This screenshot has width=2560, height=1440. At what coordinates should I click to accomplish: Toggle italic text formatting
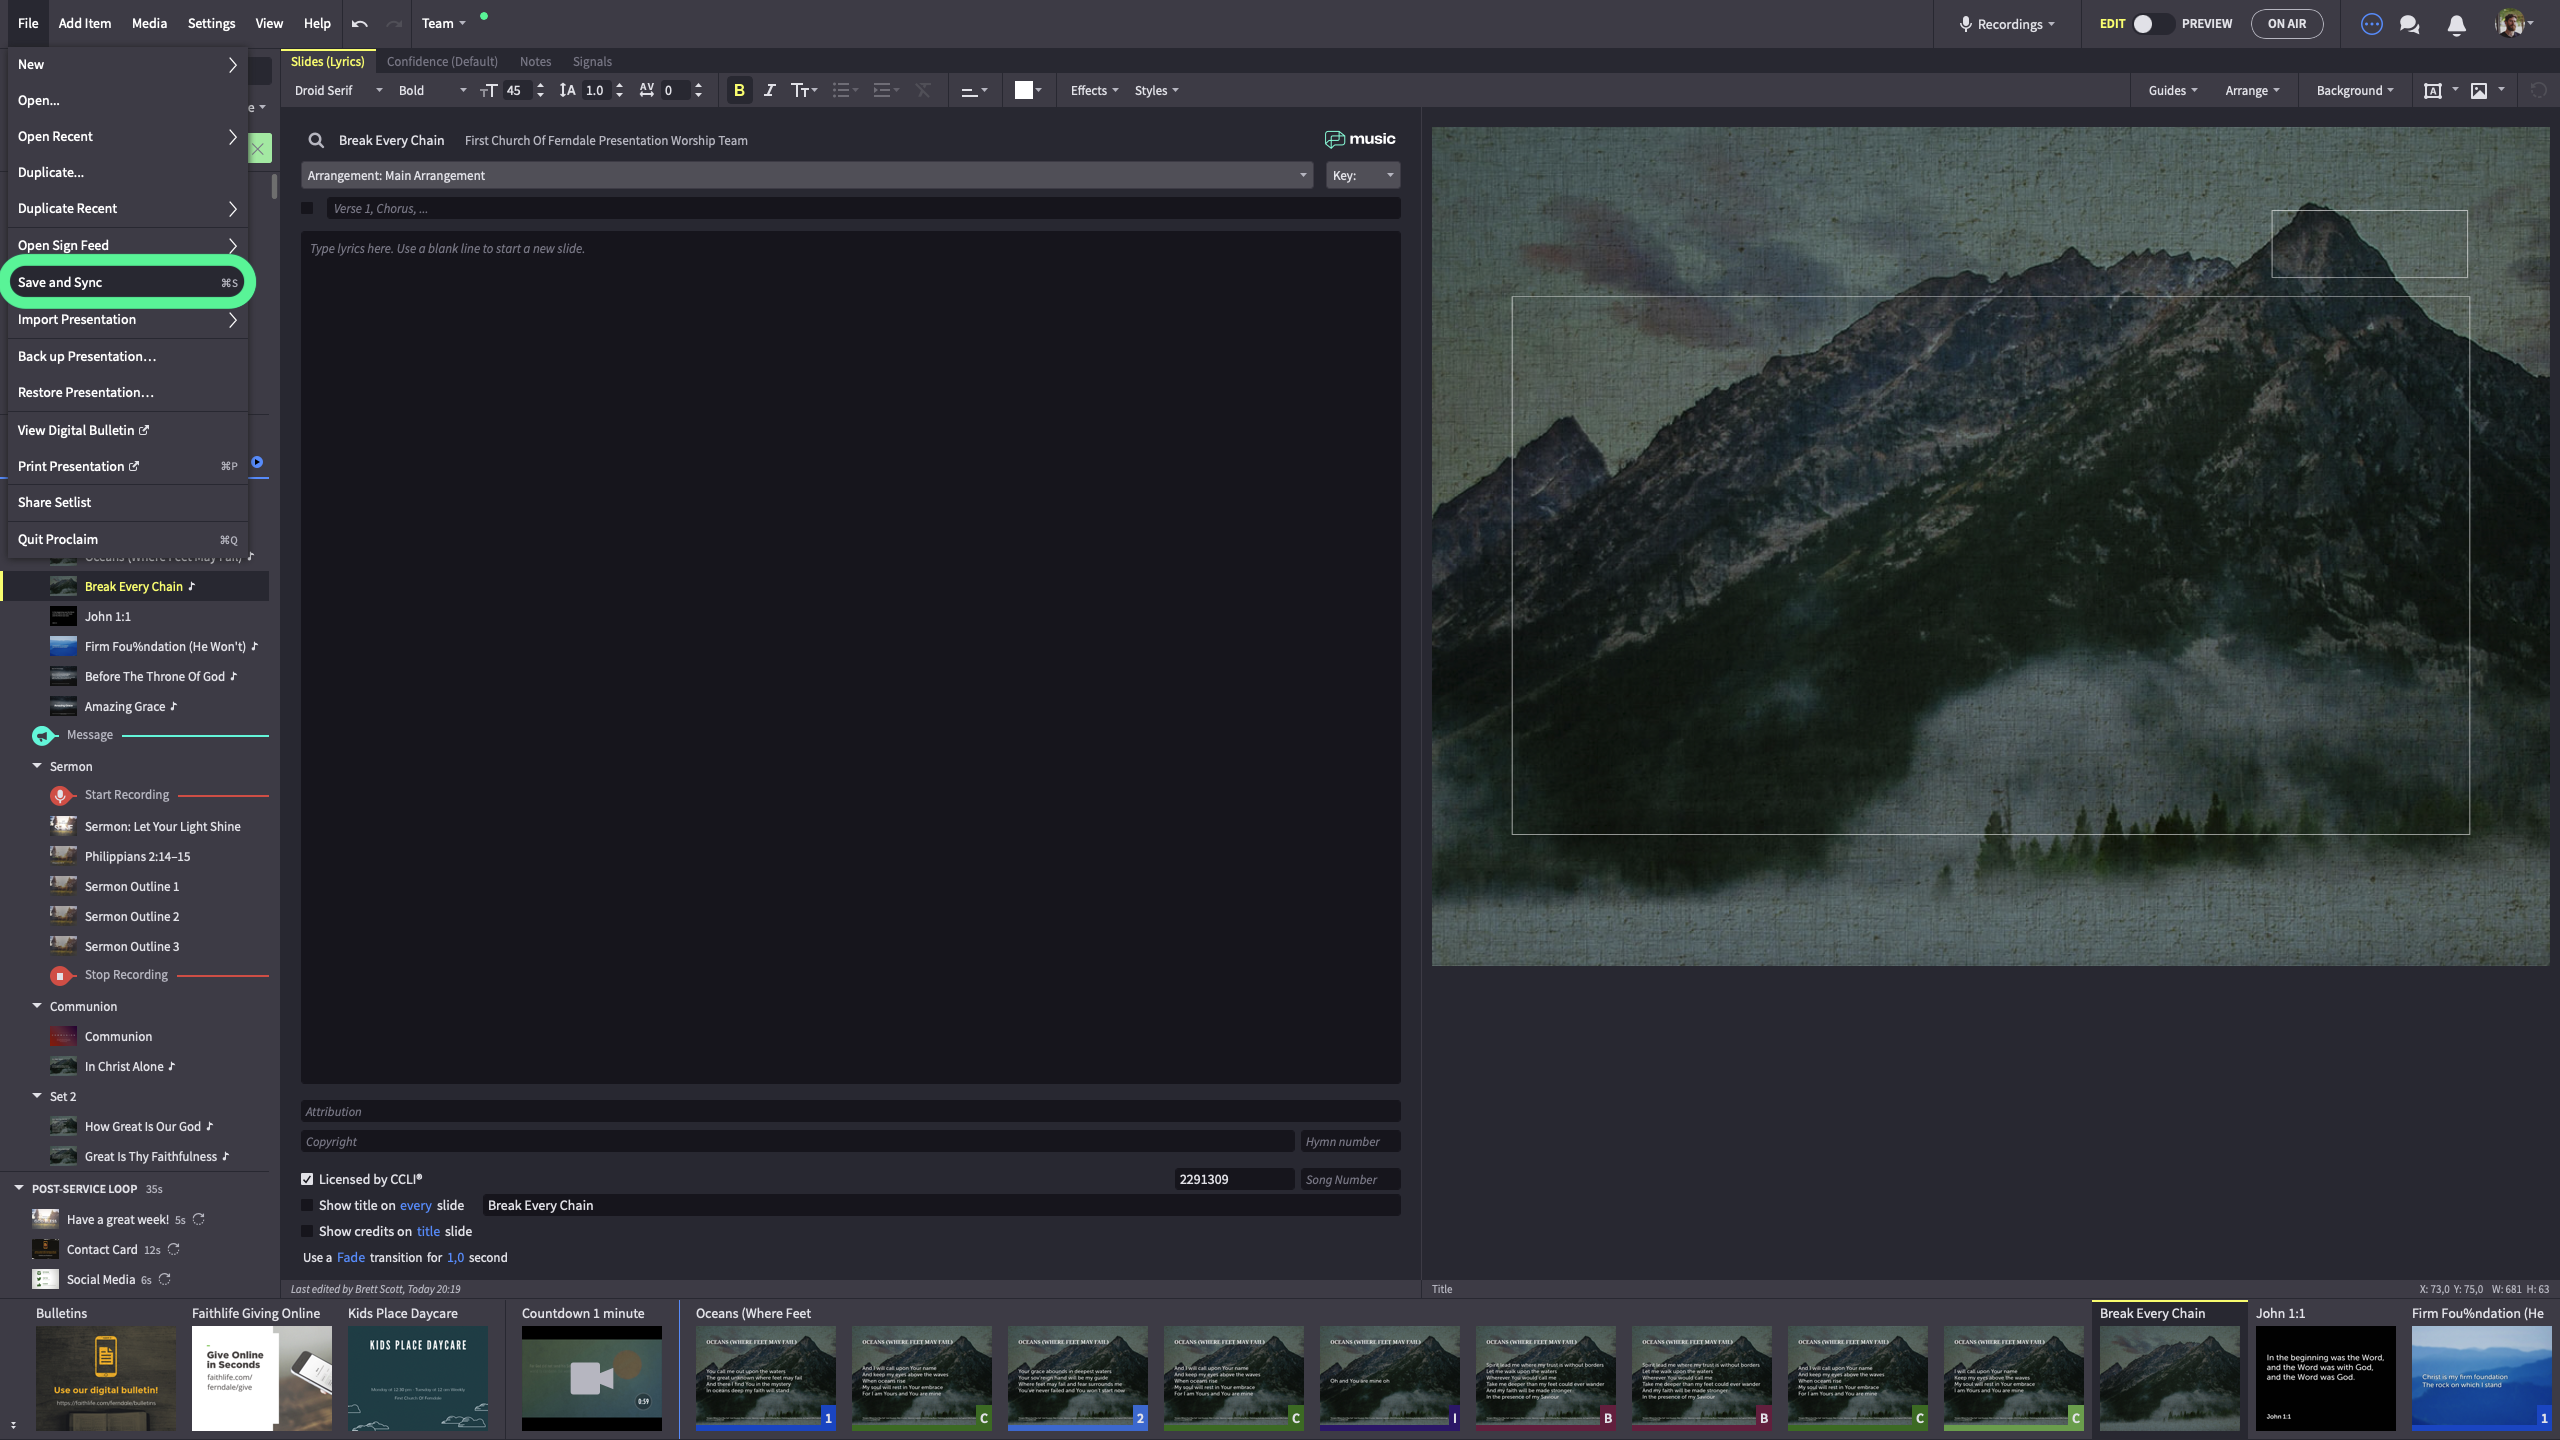pos(769,90)
